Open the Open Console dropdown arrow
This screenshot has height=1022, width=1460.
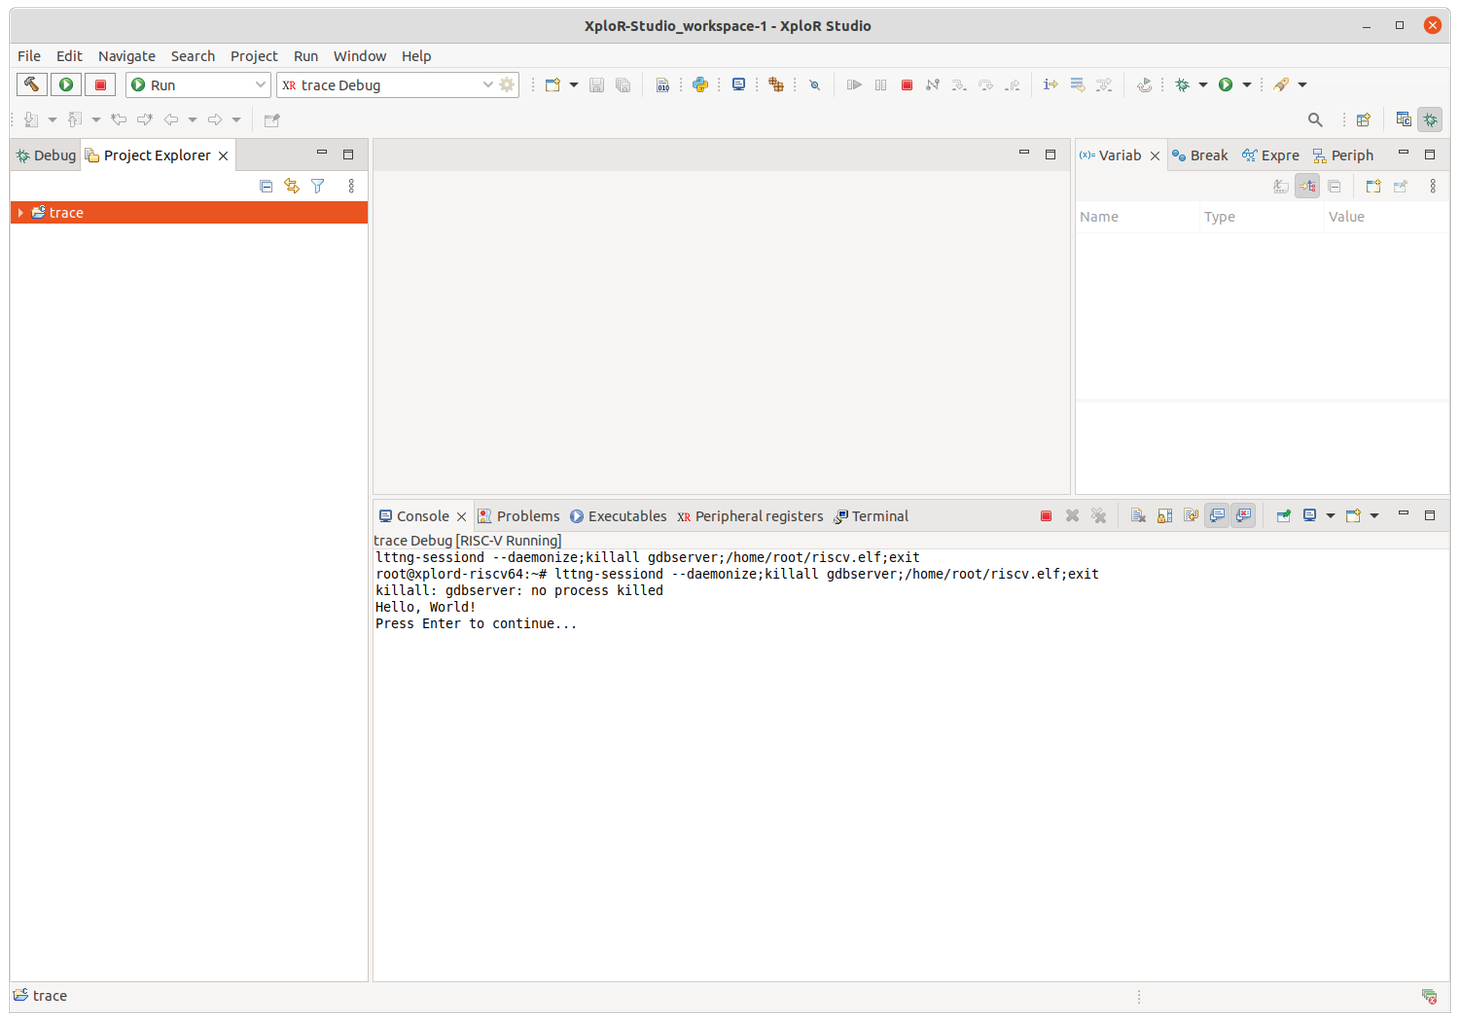(x=1374, y=516)
